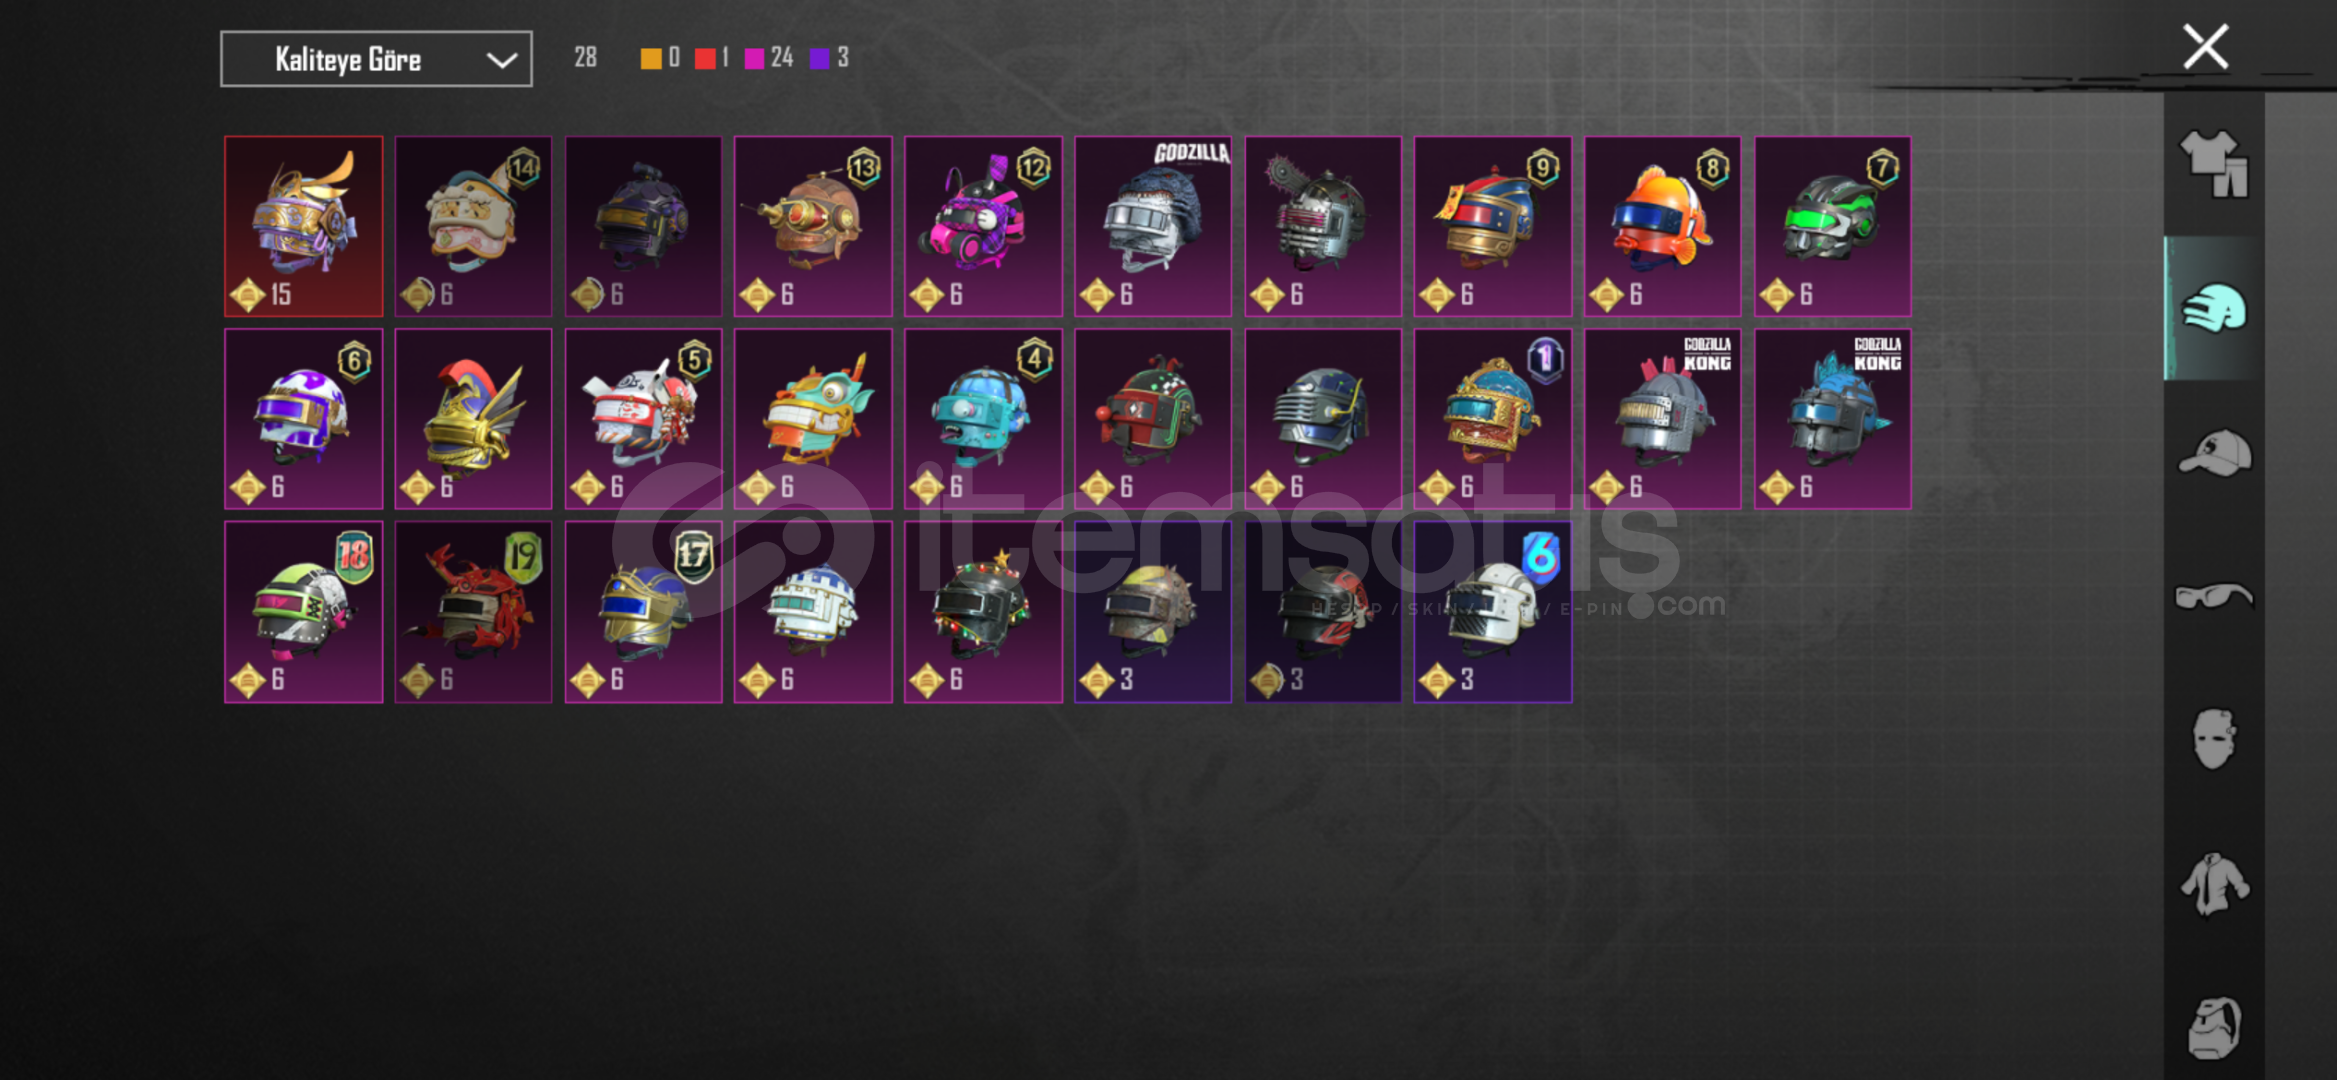Screen dimensions: 2337x1080
Task: Open the sunglasses category icon
Action: (2214, 596)
